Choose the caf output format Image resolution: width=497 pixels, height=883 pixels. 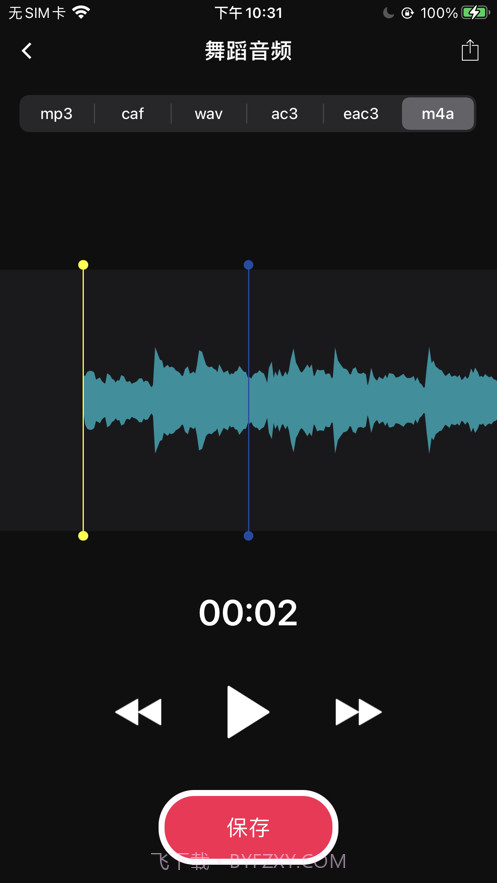tap(133, 114)
